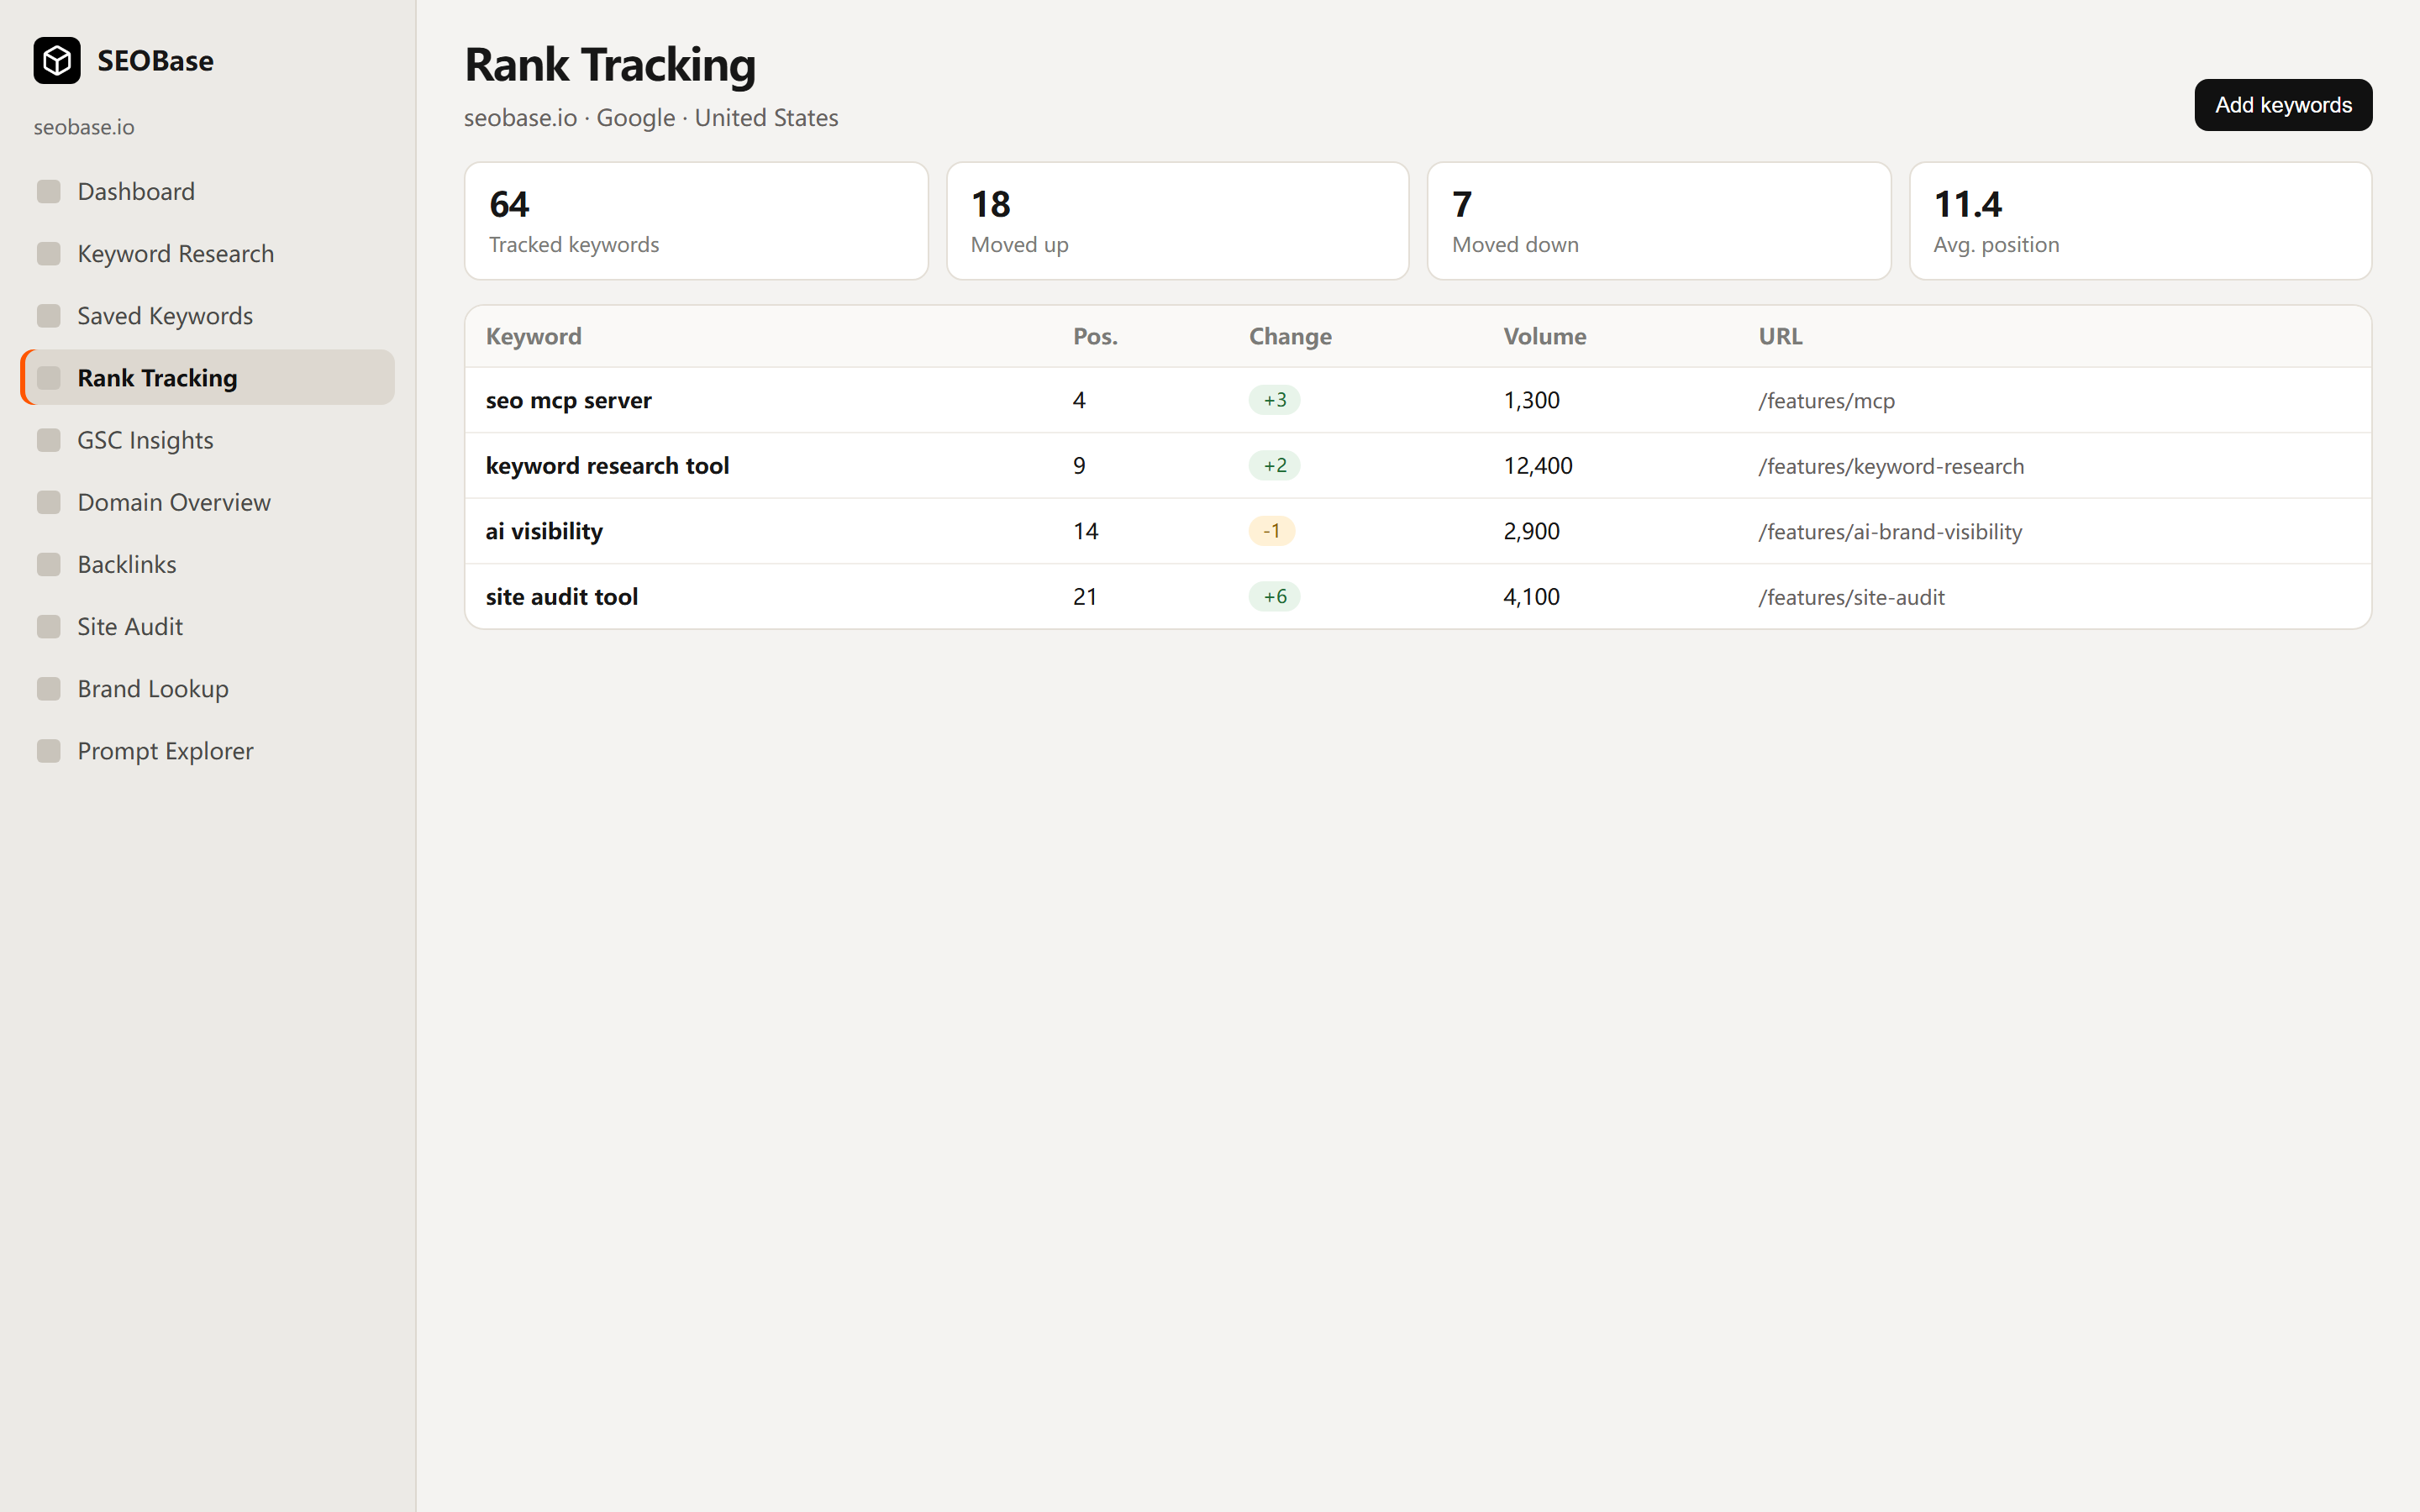Click the +6 change badge
The image size is (2420, 1512).
(x=1274, y=597)
